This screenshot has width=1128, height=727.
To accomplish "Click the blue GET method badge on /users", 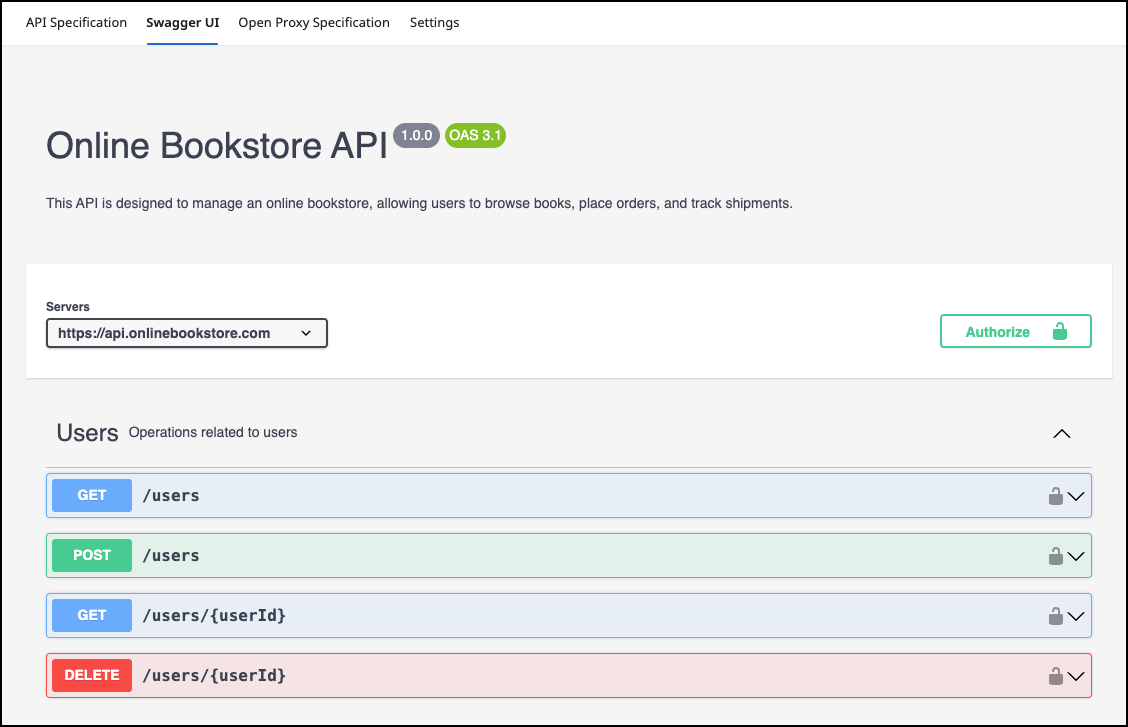I will (x=91, y=495).
